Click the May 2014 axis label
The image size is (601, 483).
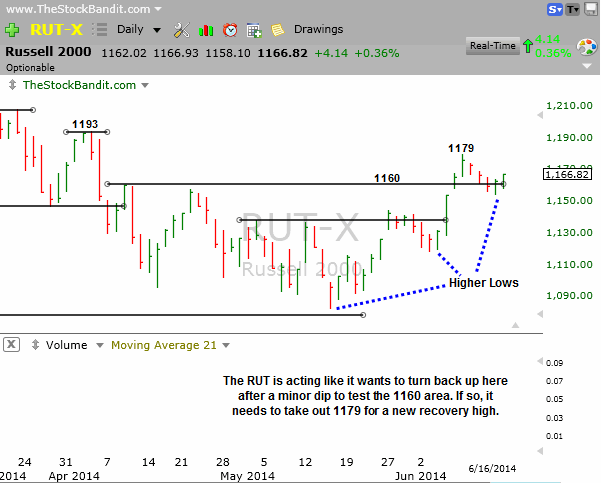coord(247,476)
